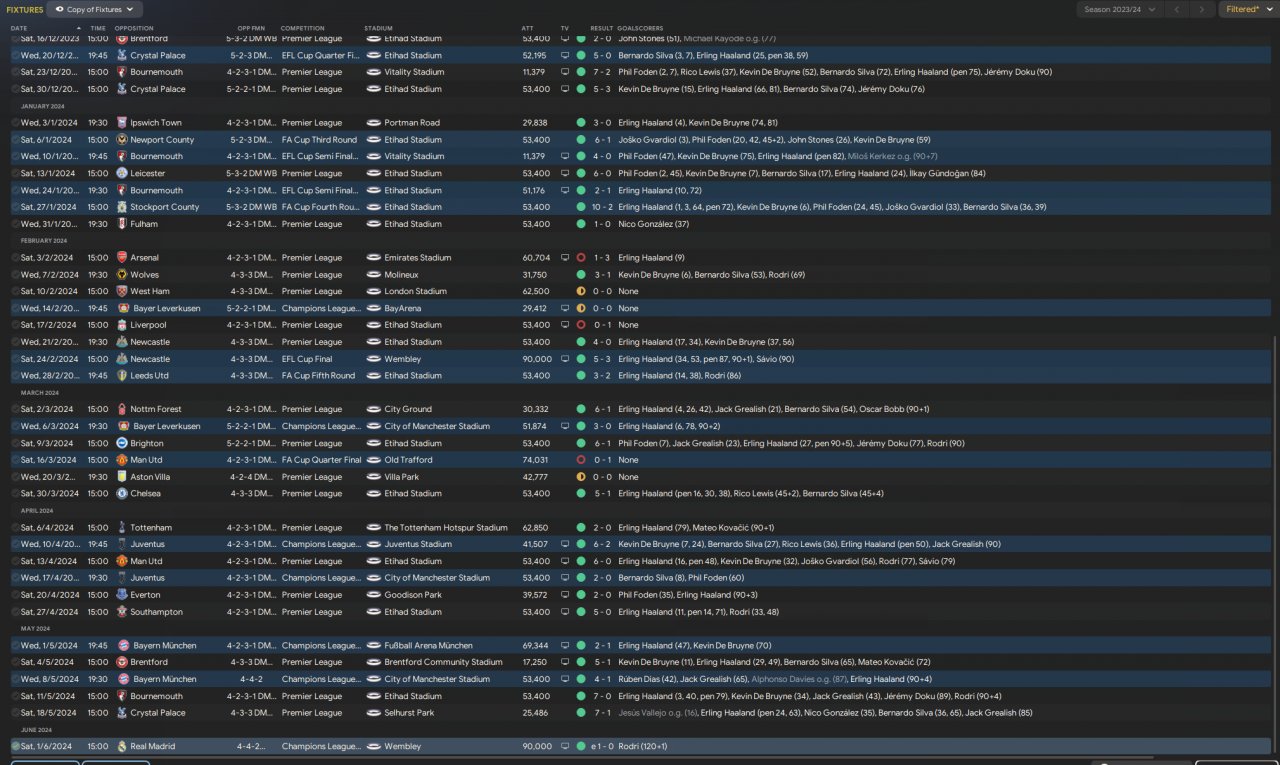Click the Southampton club badge
The width and height of the screenshot is (1280, 765).
pos(122,612)
